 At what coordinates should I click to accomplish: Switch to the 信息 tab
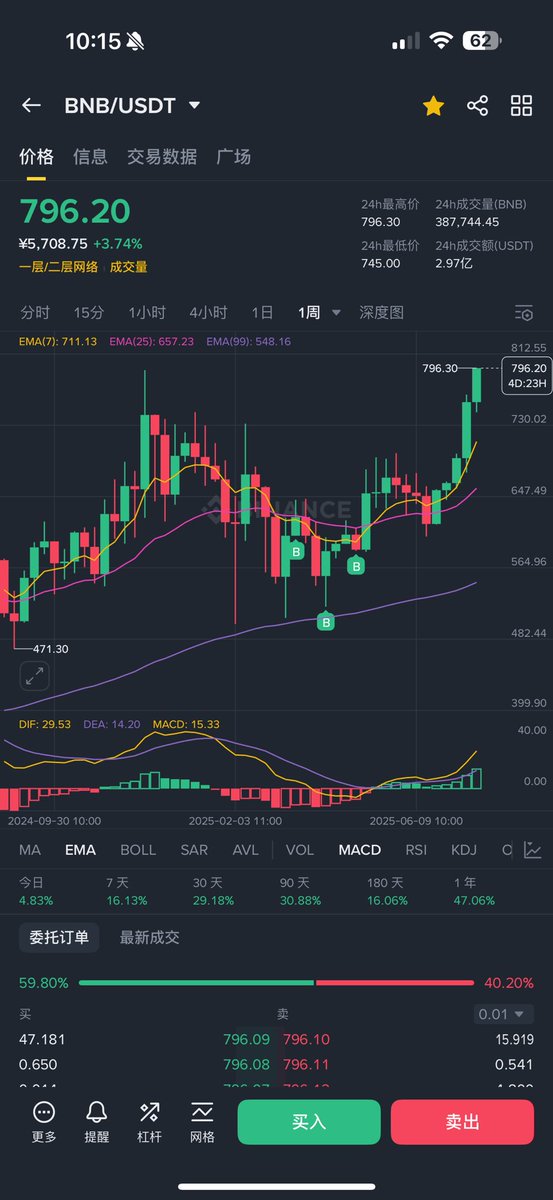(x=90, y=156)
